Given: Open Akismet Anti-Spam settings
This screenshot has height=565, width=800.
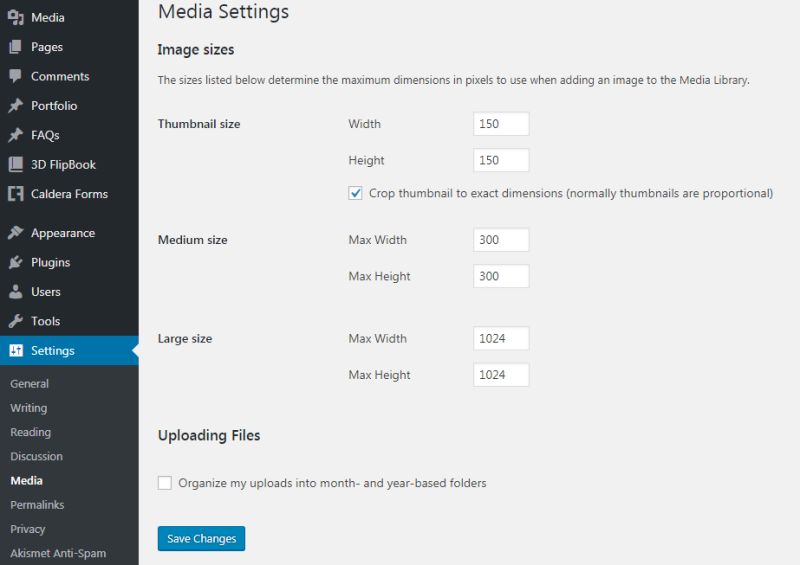Looking at the screenshot, I should pos(58,553).
